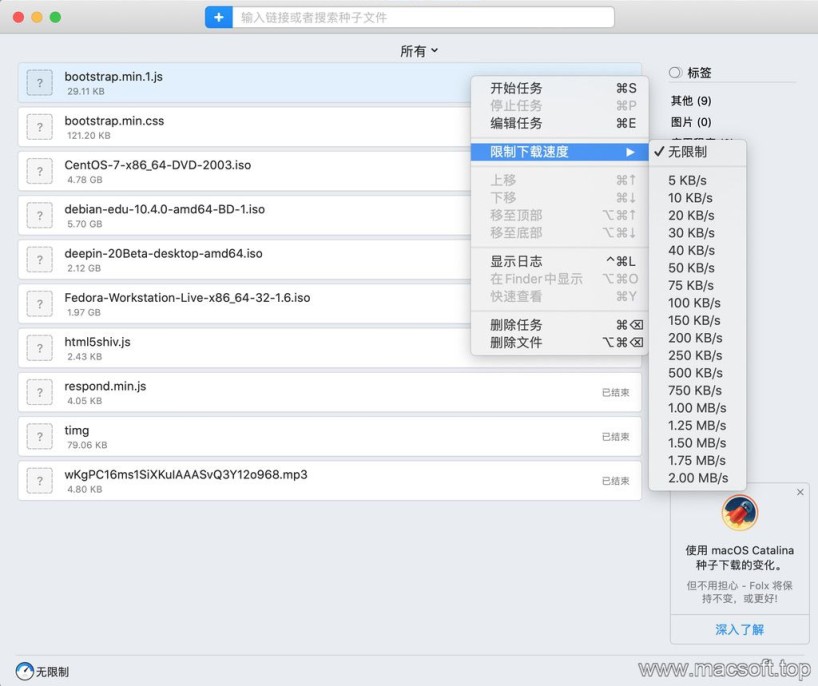Click the file icon for html5shiv.js
Image resolution: width=818 pixels, height=686 pixels.
tap(39, 348)
